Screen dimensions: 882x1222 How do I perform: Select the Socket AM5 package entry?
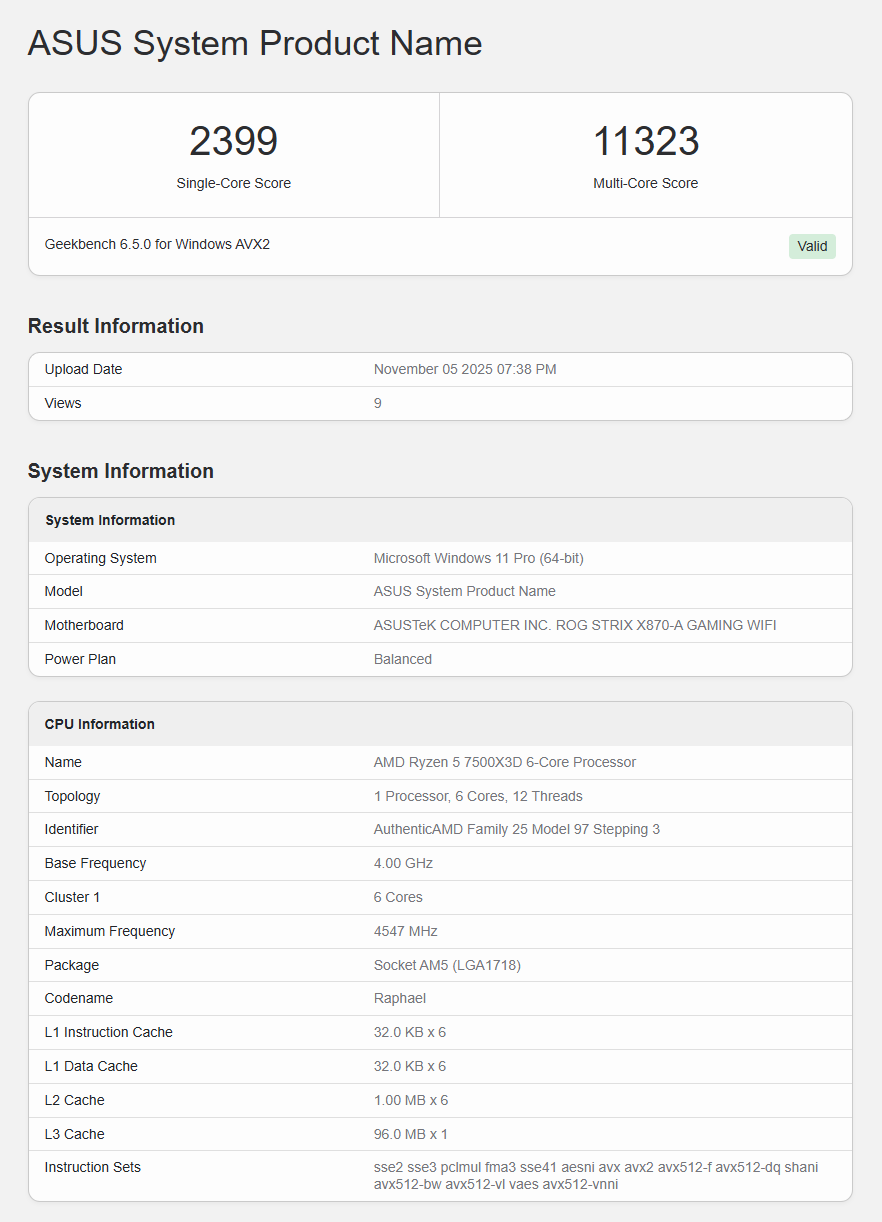click(447, 965)
